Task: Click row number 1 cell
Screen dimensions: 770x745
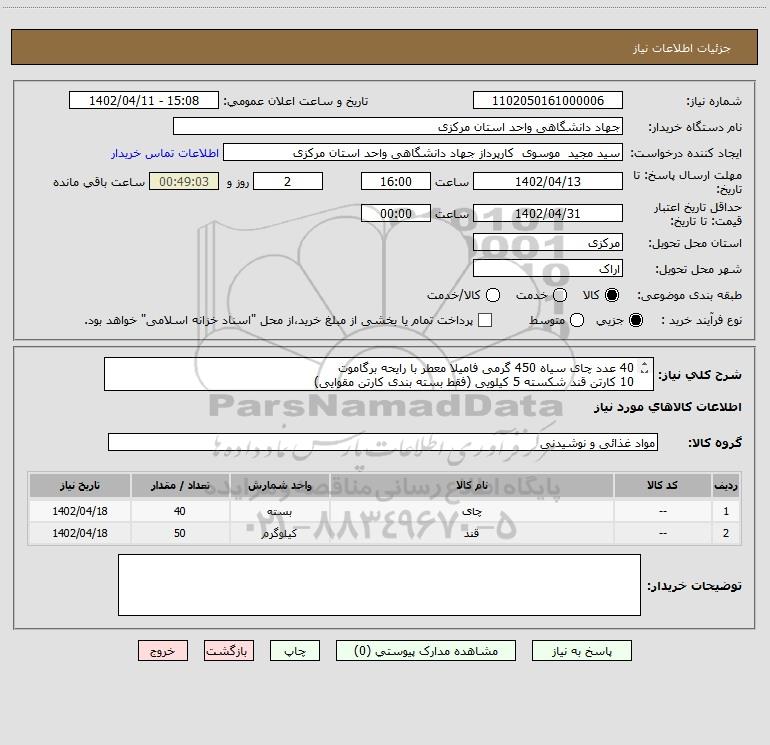Action: 726,511
